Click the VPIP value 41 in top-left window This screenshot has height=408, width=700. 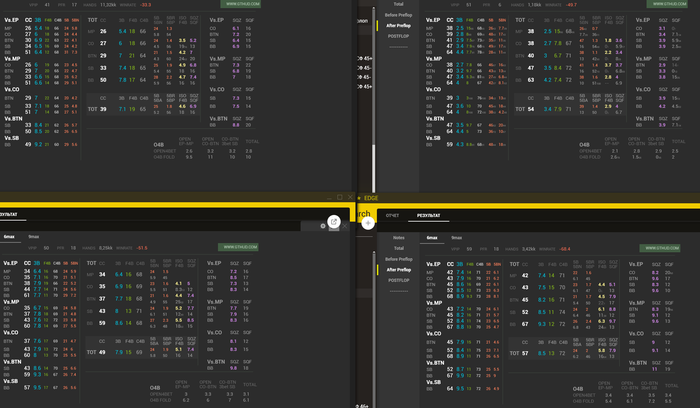[47, 5]
